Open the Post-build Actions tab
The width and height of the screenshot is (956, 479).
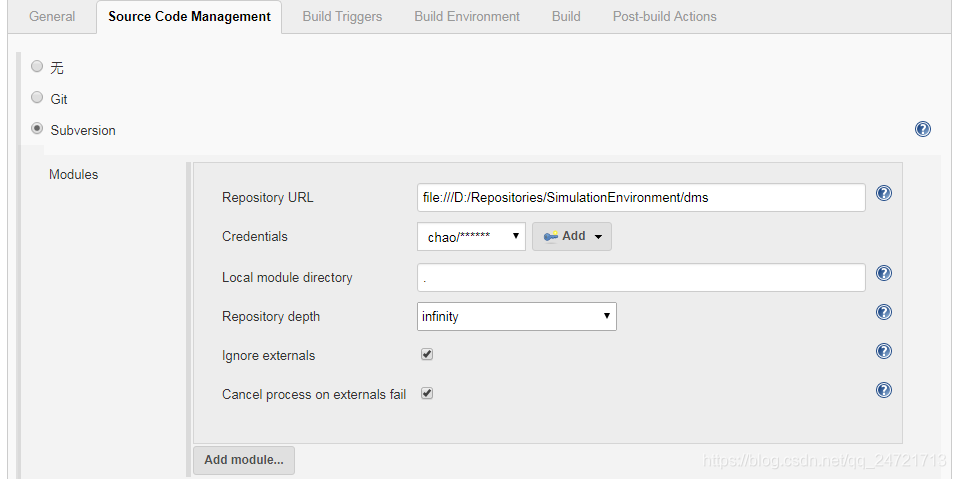[x=665, y=16]
